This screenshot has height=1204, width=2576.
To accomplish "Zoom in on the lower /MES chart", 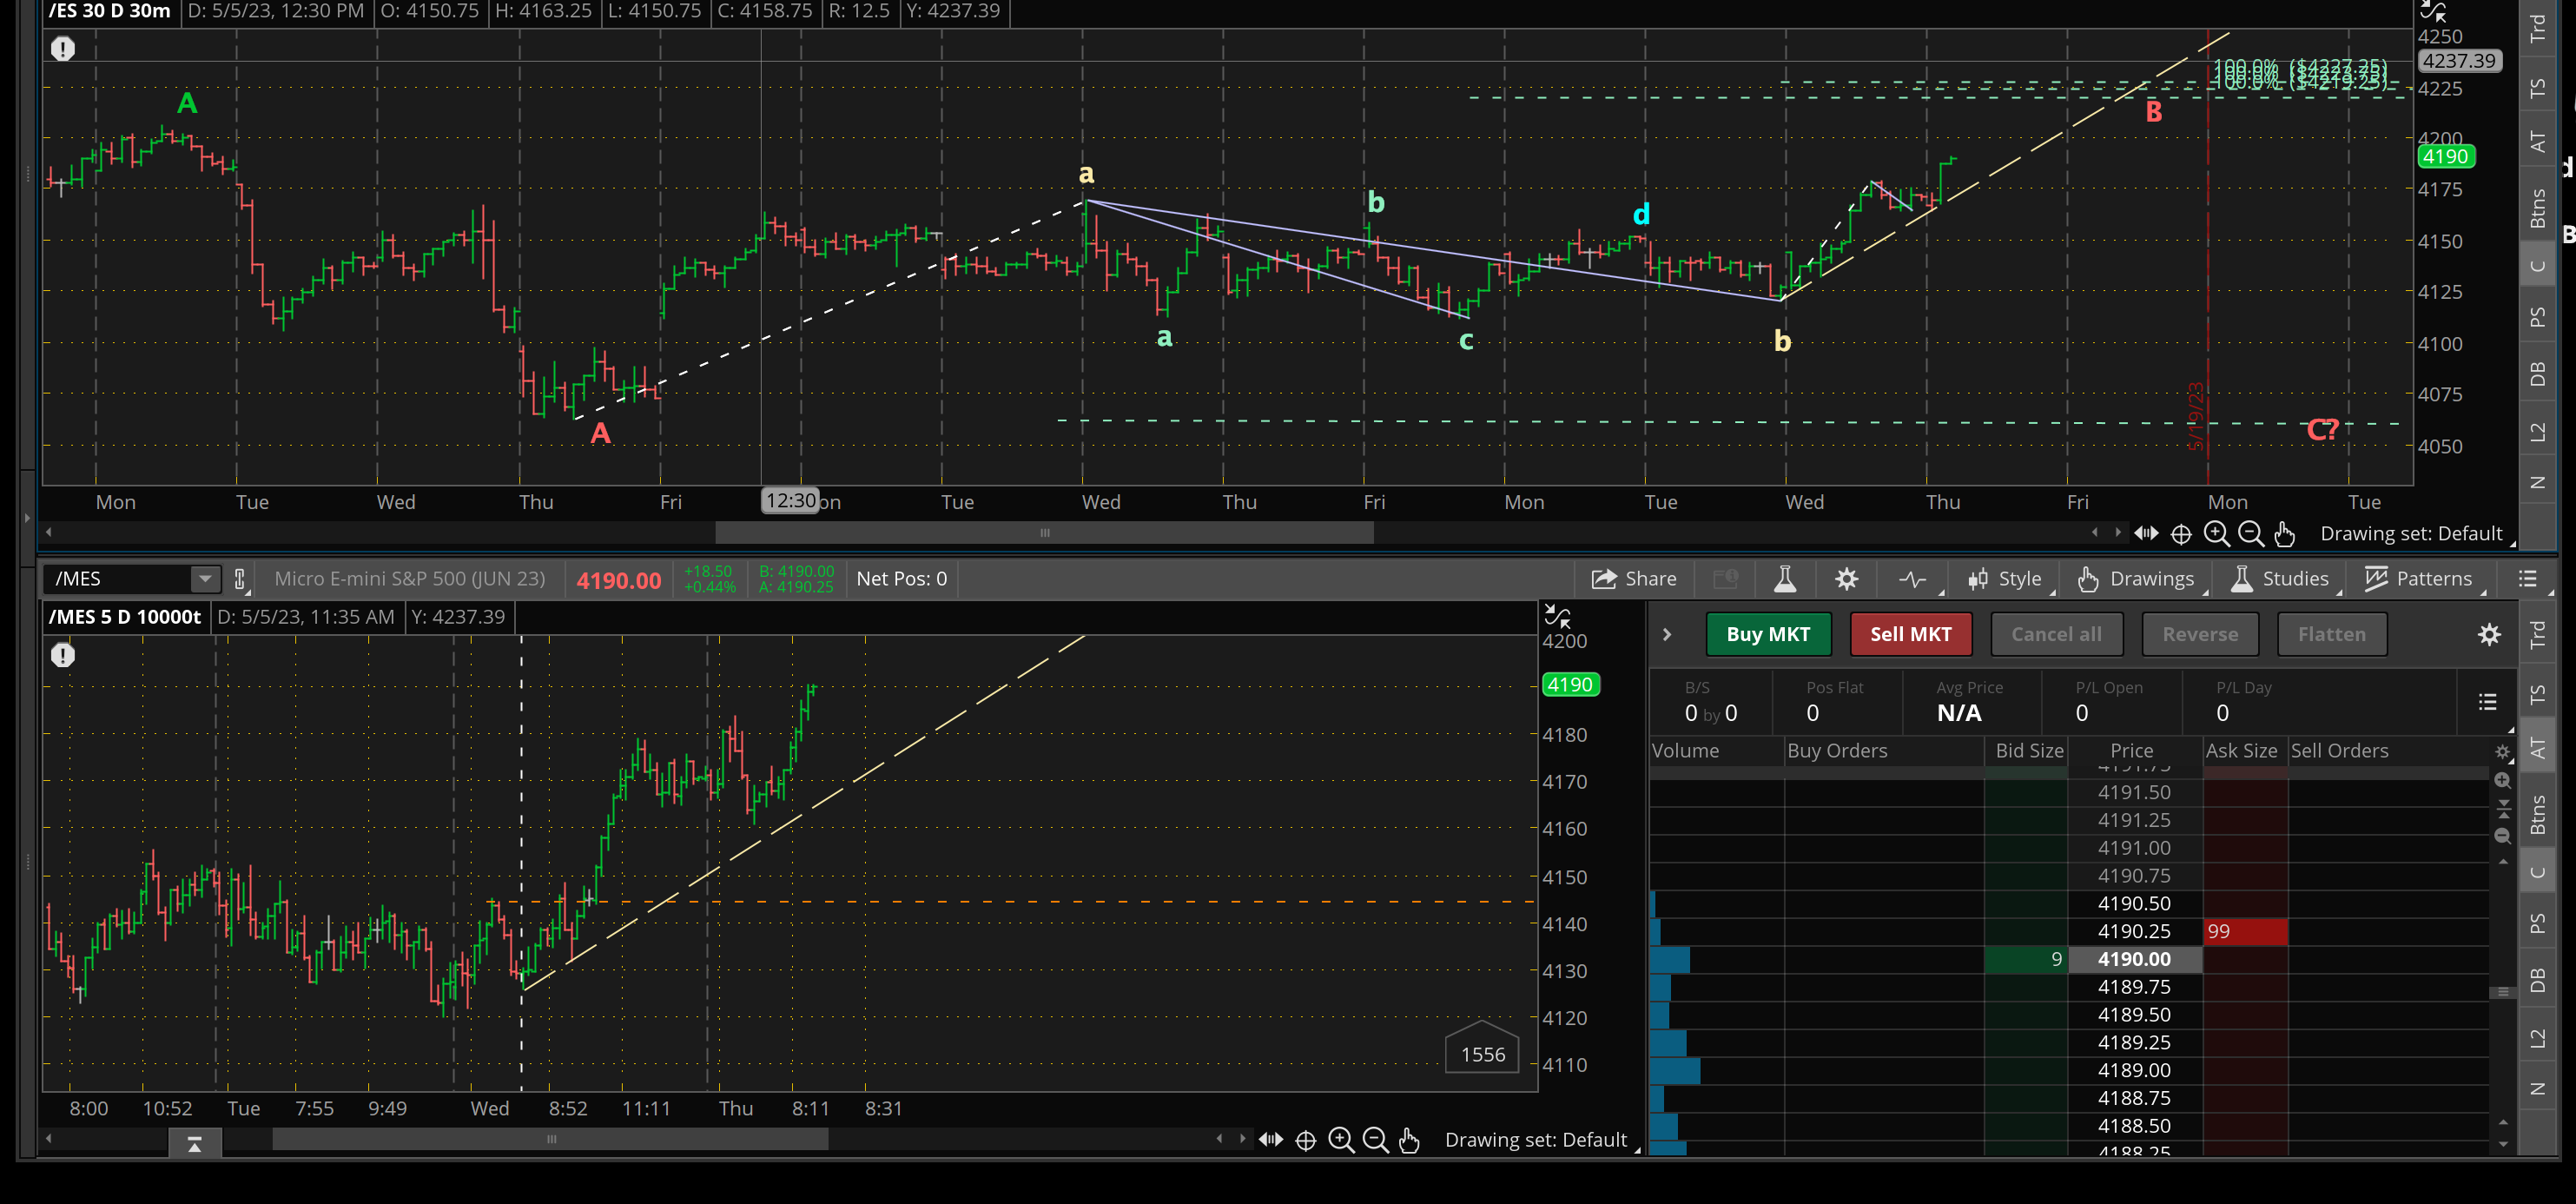I will tap(1340, 1140).
